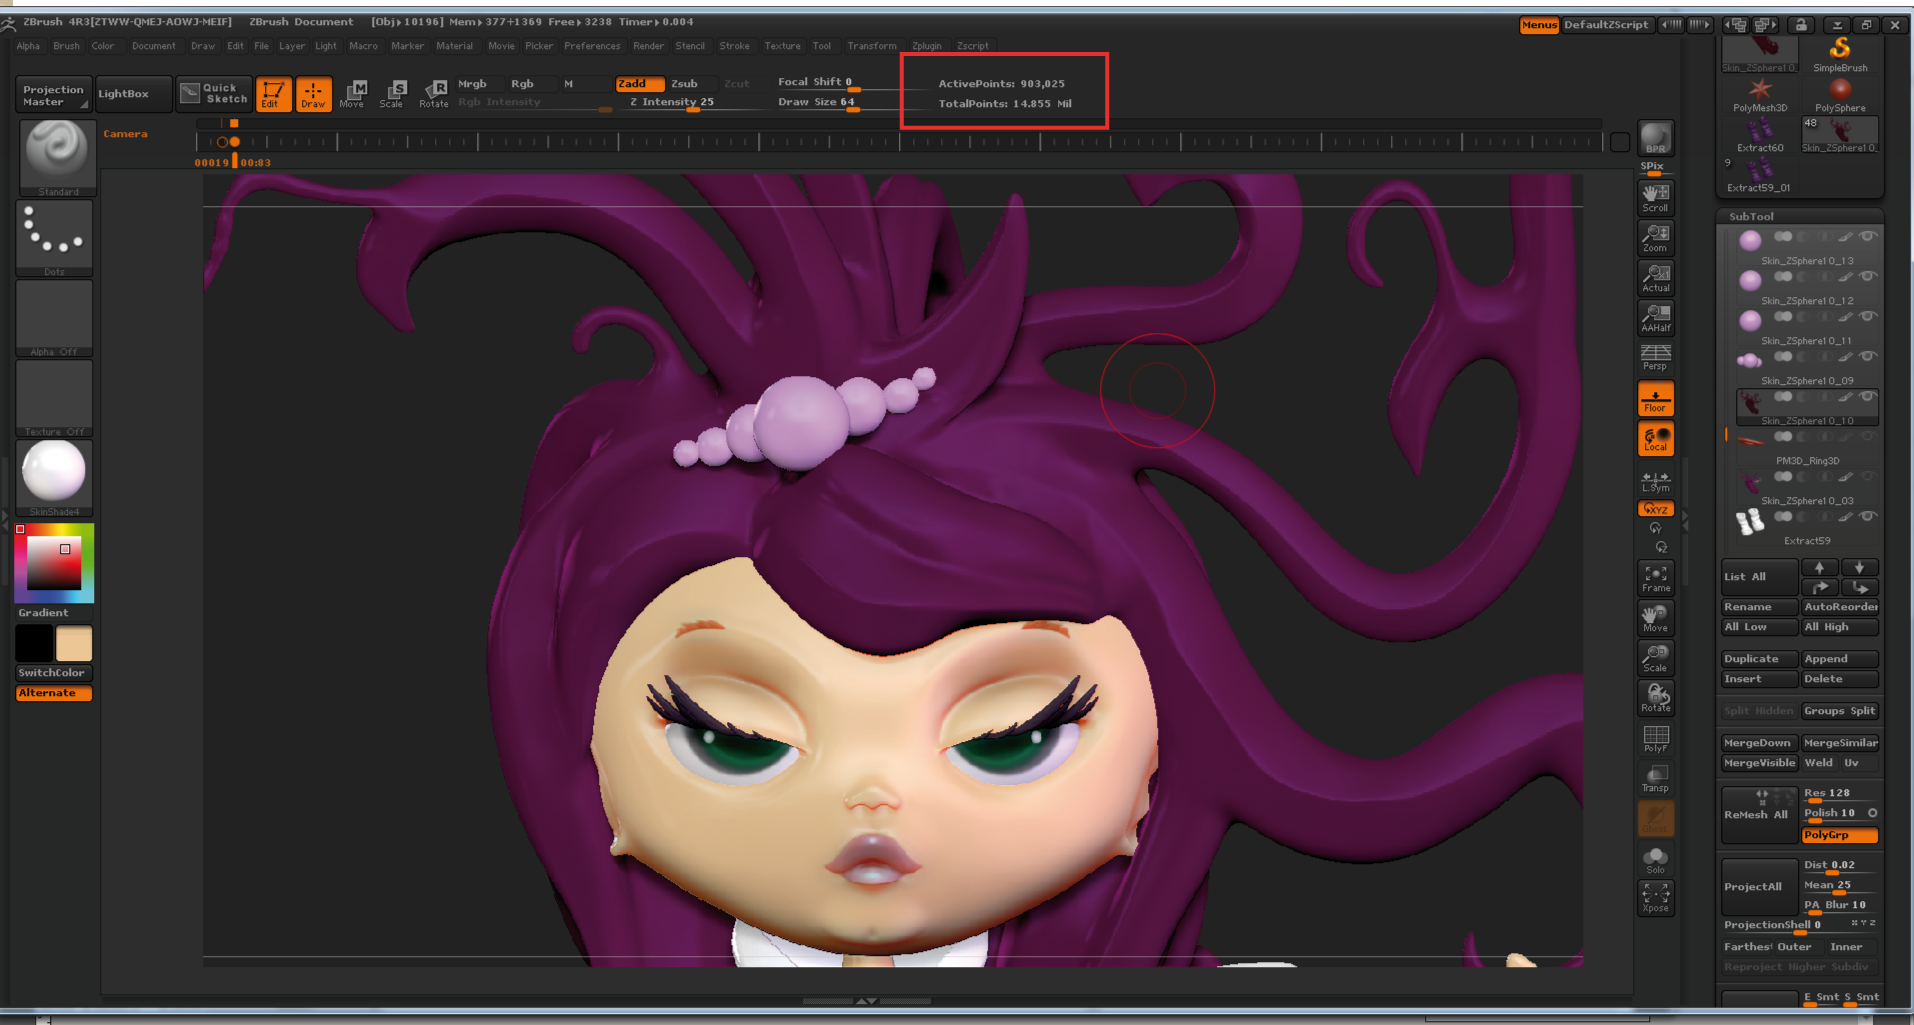
Task: Select the SimpleBrush tool
Action: tap(1840, 54)
